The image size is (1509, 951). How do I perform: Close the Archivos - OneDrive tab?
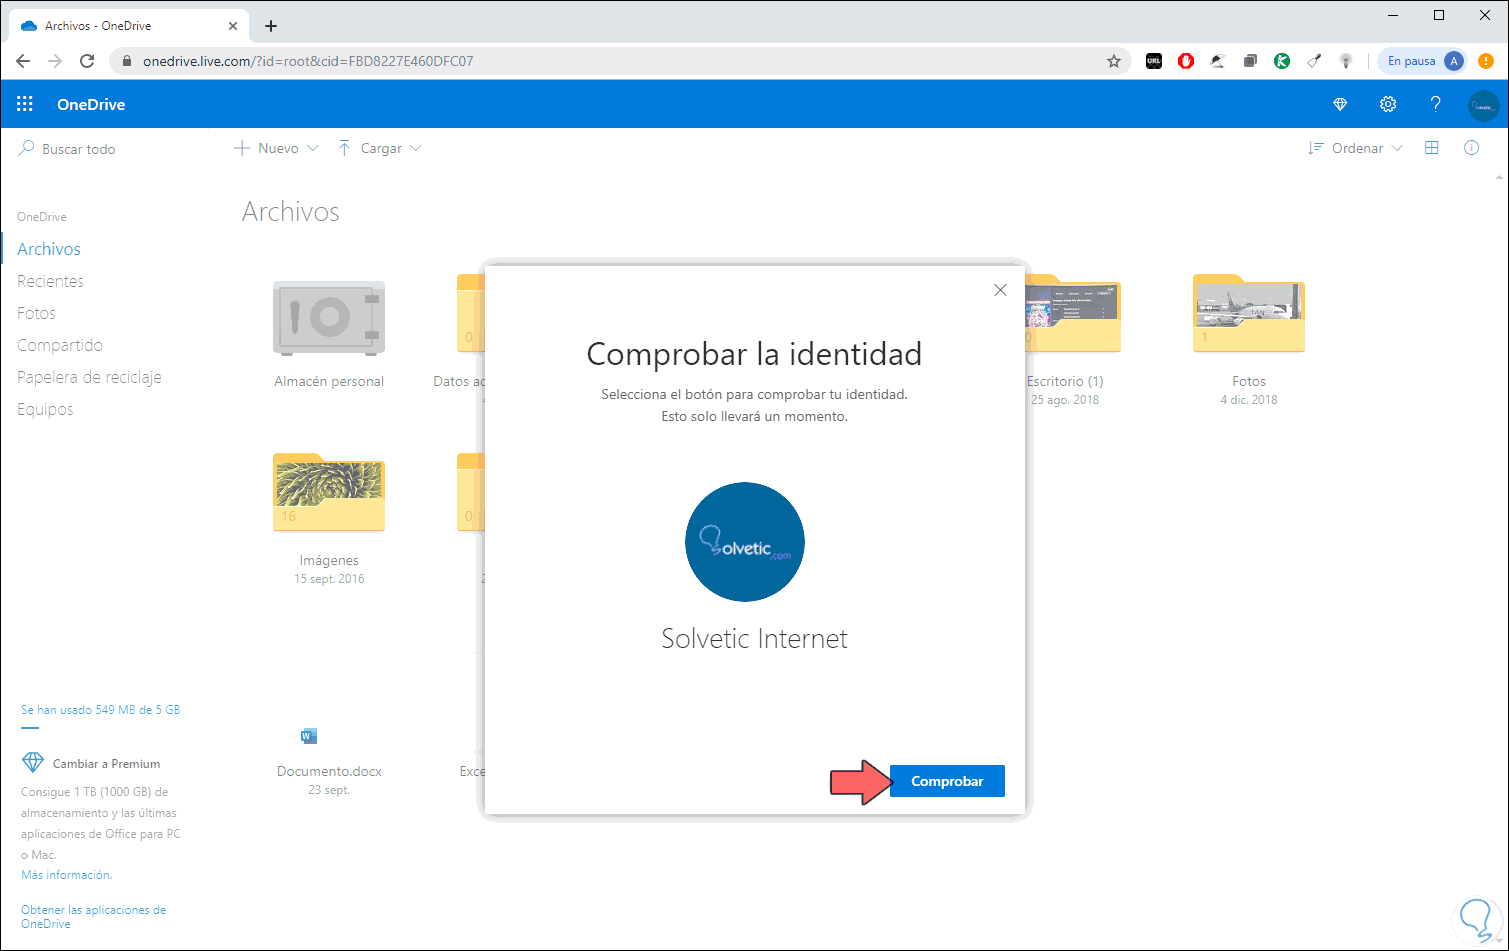(231, 26)
